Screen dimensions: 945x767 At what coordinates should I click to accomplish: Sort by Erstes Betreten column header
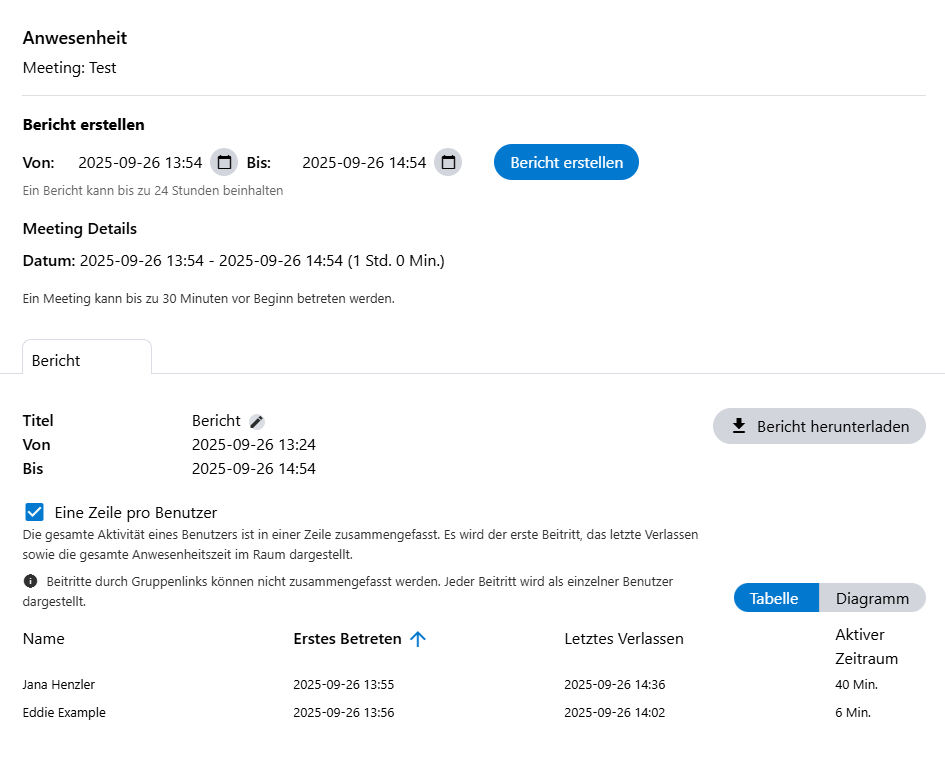[347, 638]
